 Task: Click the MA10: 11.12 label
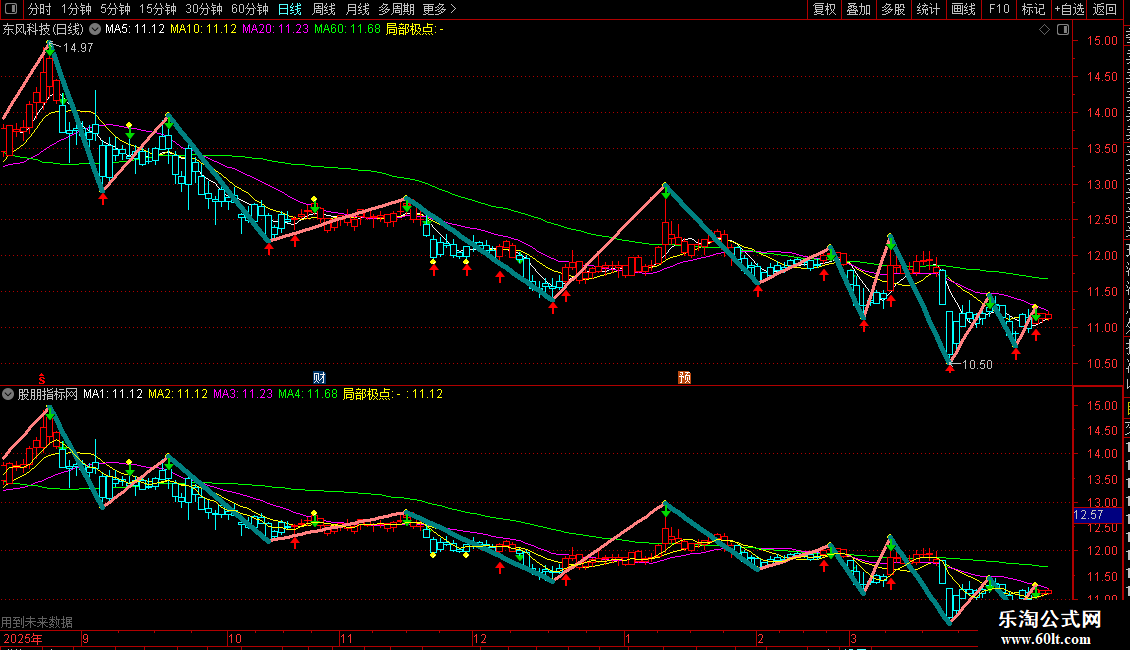point(203,29)
